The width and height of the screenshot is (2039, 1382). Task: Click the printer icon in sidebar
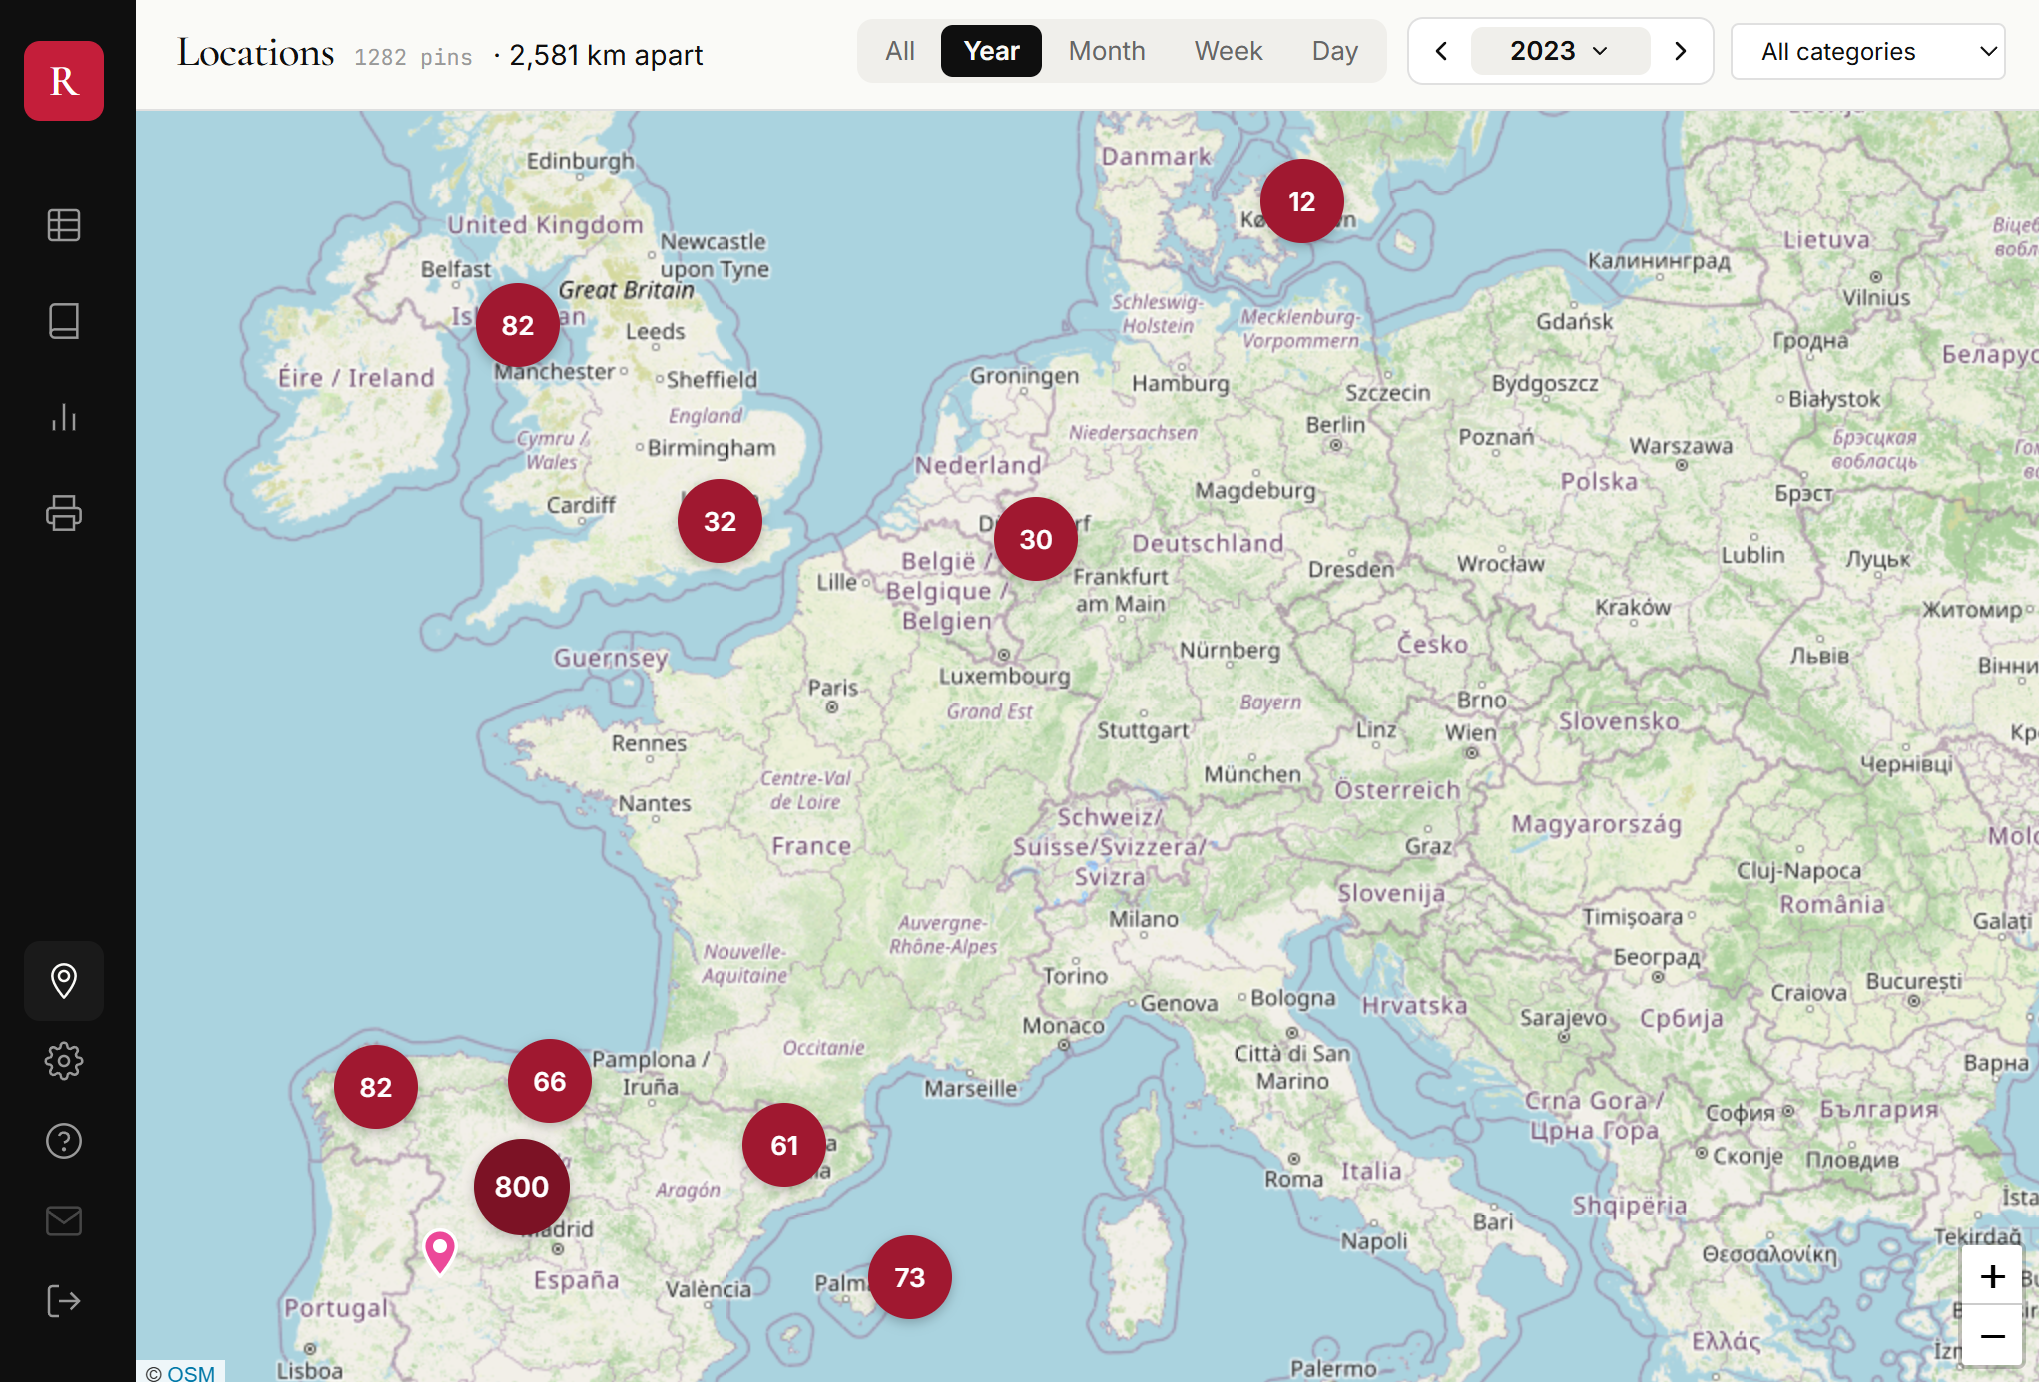[x=64, y=513]
